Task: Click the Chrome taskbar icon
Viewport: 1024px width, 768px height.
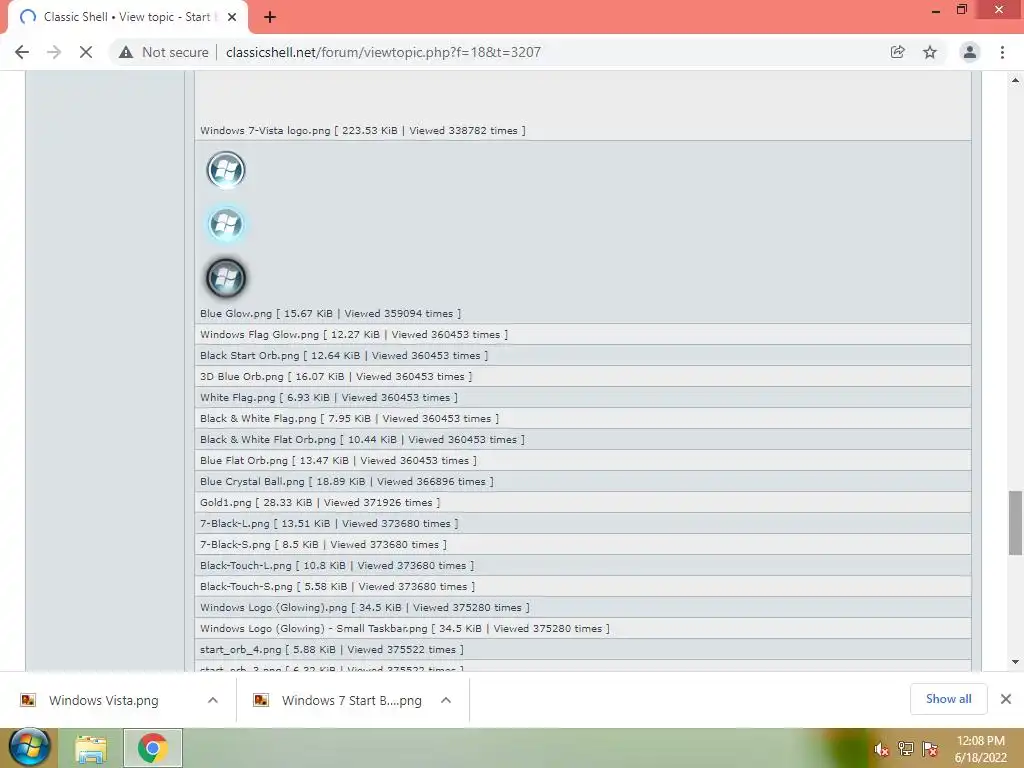Action: [x=153, y=748]
